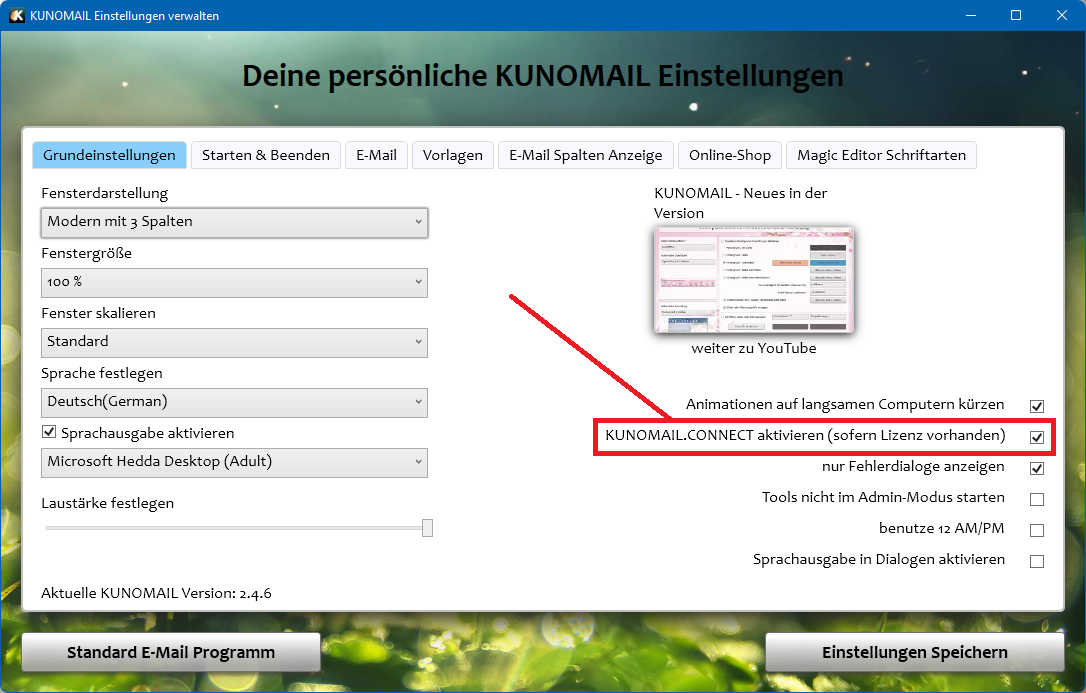
Task: Open the Fenster skalieren Standard dropdown
Action: pos(234,342)
